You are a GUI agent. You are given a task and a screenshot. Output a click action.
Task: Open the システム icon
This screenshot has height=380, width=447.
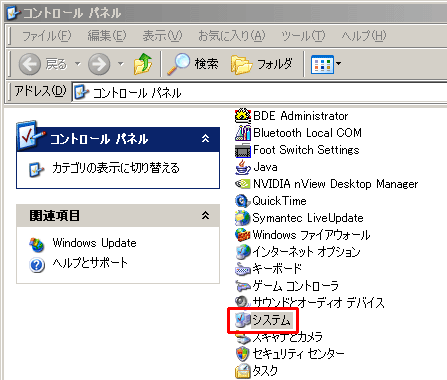point(242,320)
